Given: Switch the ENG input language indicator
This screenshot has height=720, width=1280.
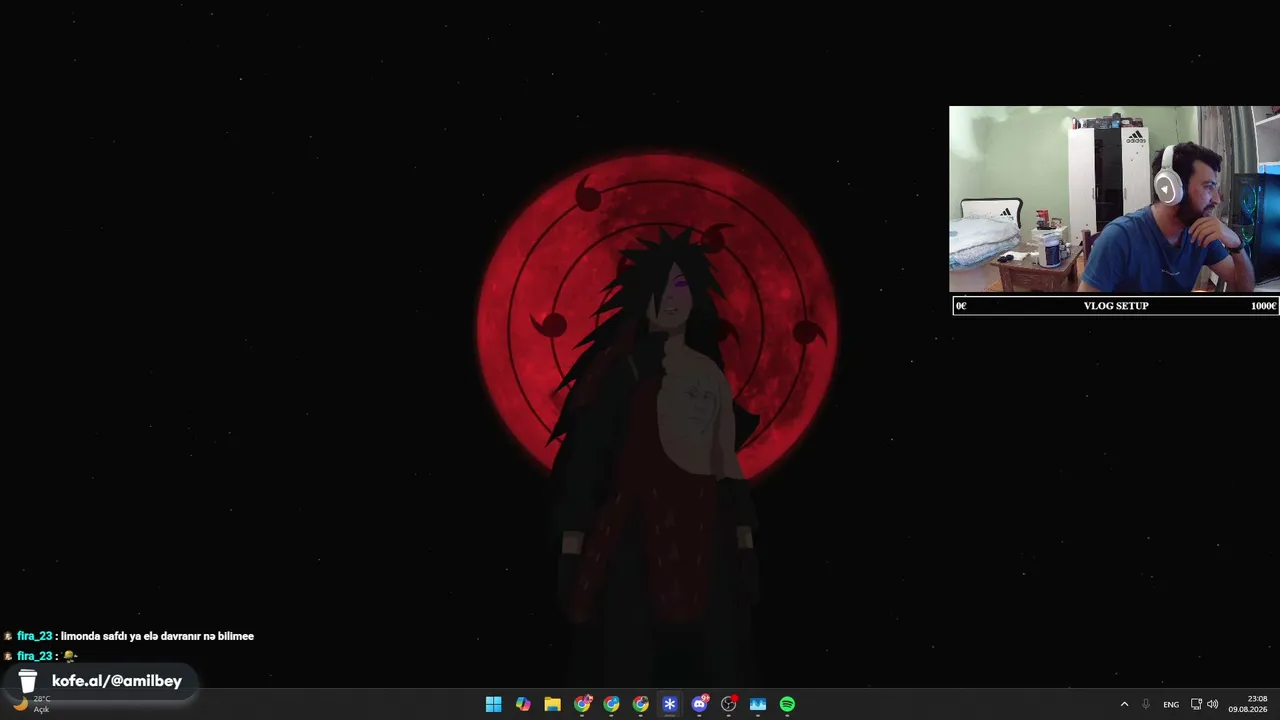Looking at the screenshot, I should coord(1171,705).
